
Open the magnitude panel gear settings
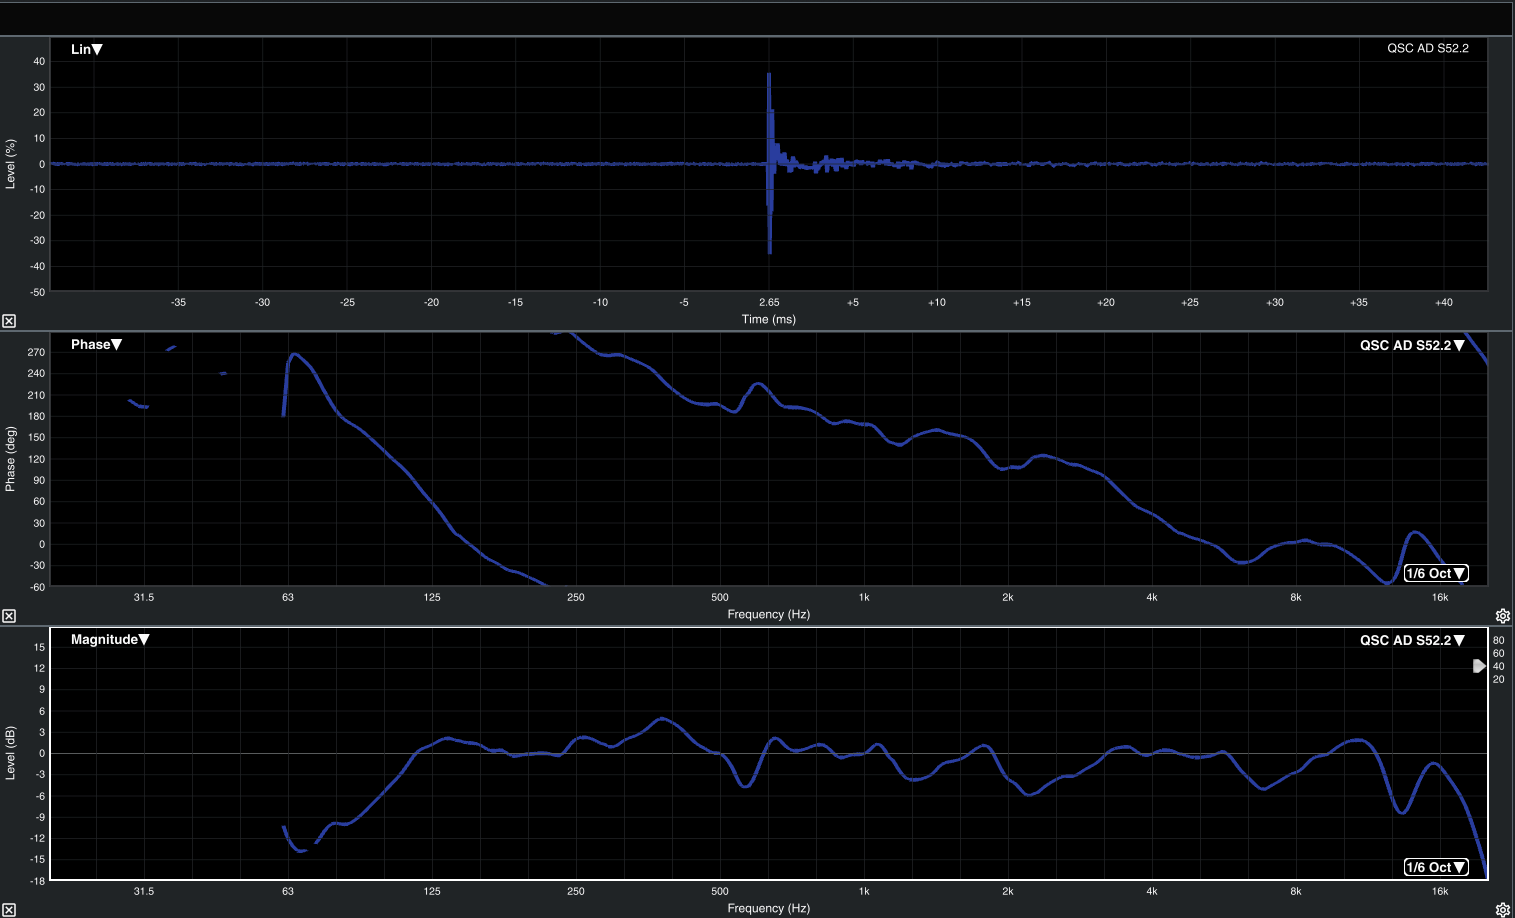click(x=1502, y=910)
